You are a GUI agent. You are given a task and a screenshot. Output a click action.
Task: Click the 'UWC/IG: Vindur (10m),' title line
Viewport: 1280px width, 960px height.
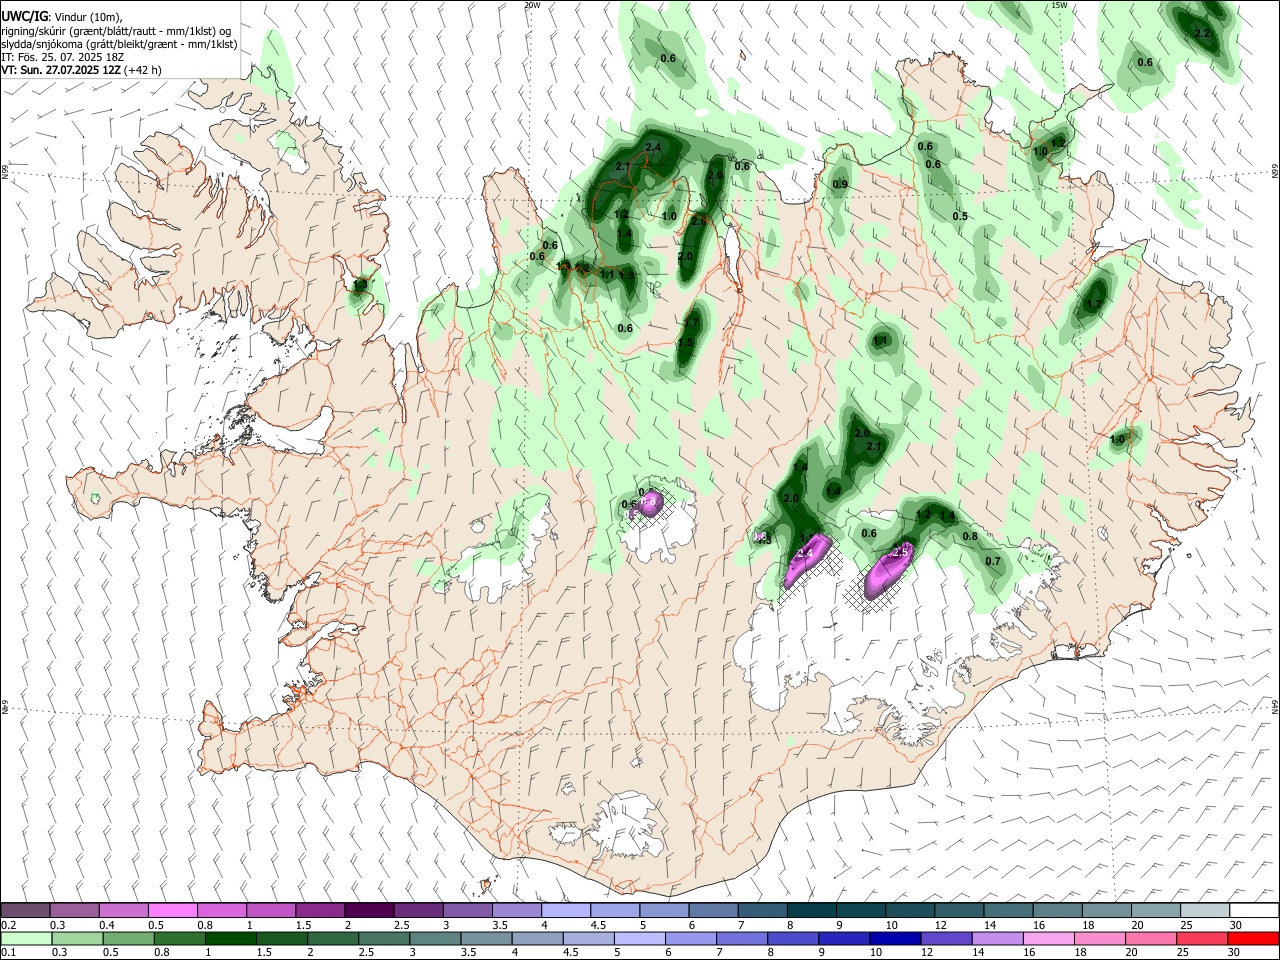(x=63, y=16)
